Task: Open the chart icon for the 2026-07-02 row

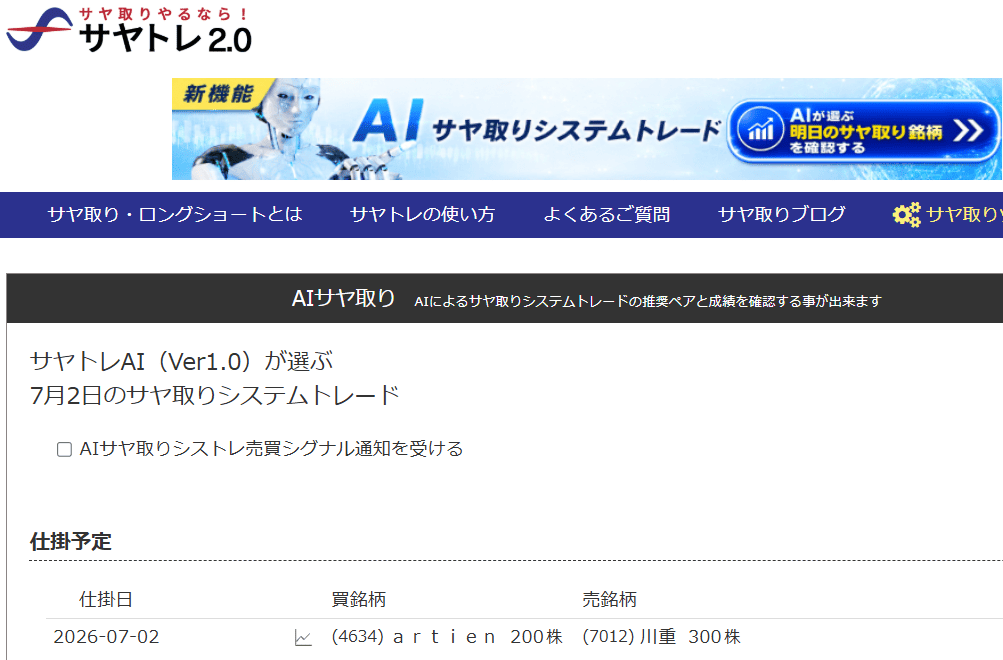Action: [x=303, y=638]
